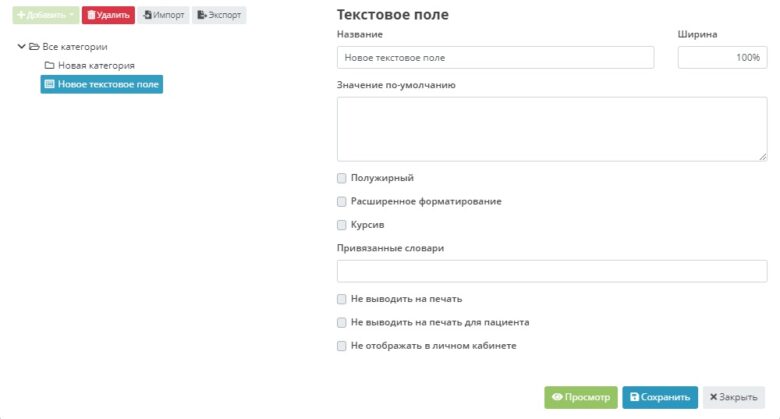Focus the Ширина input with 100%
Screen dimensions: 780x419
coord(722,58)
